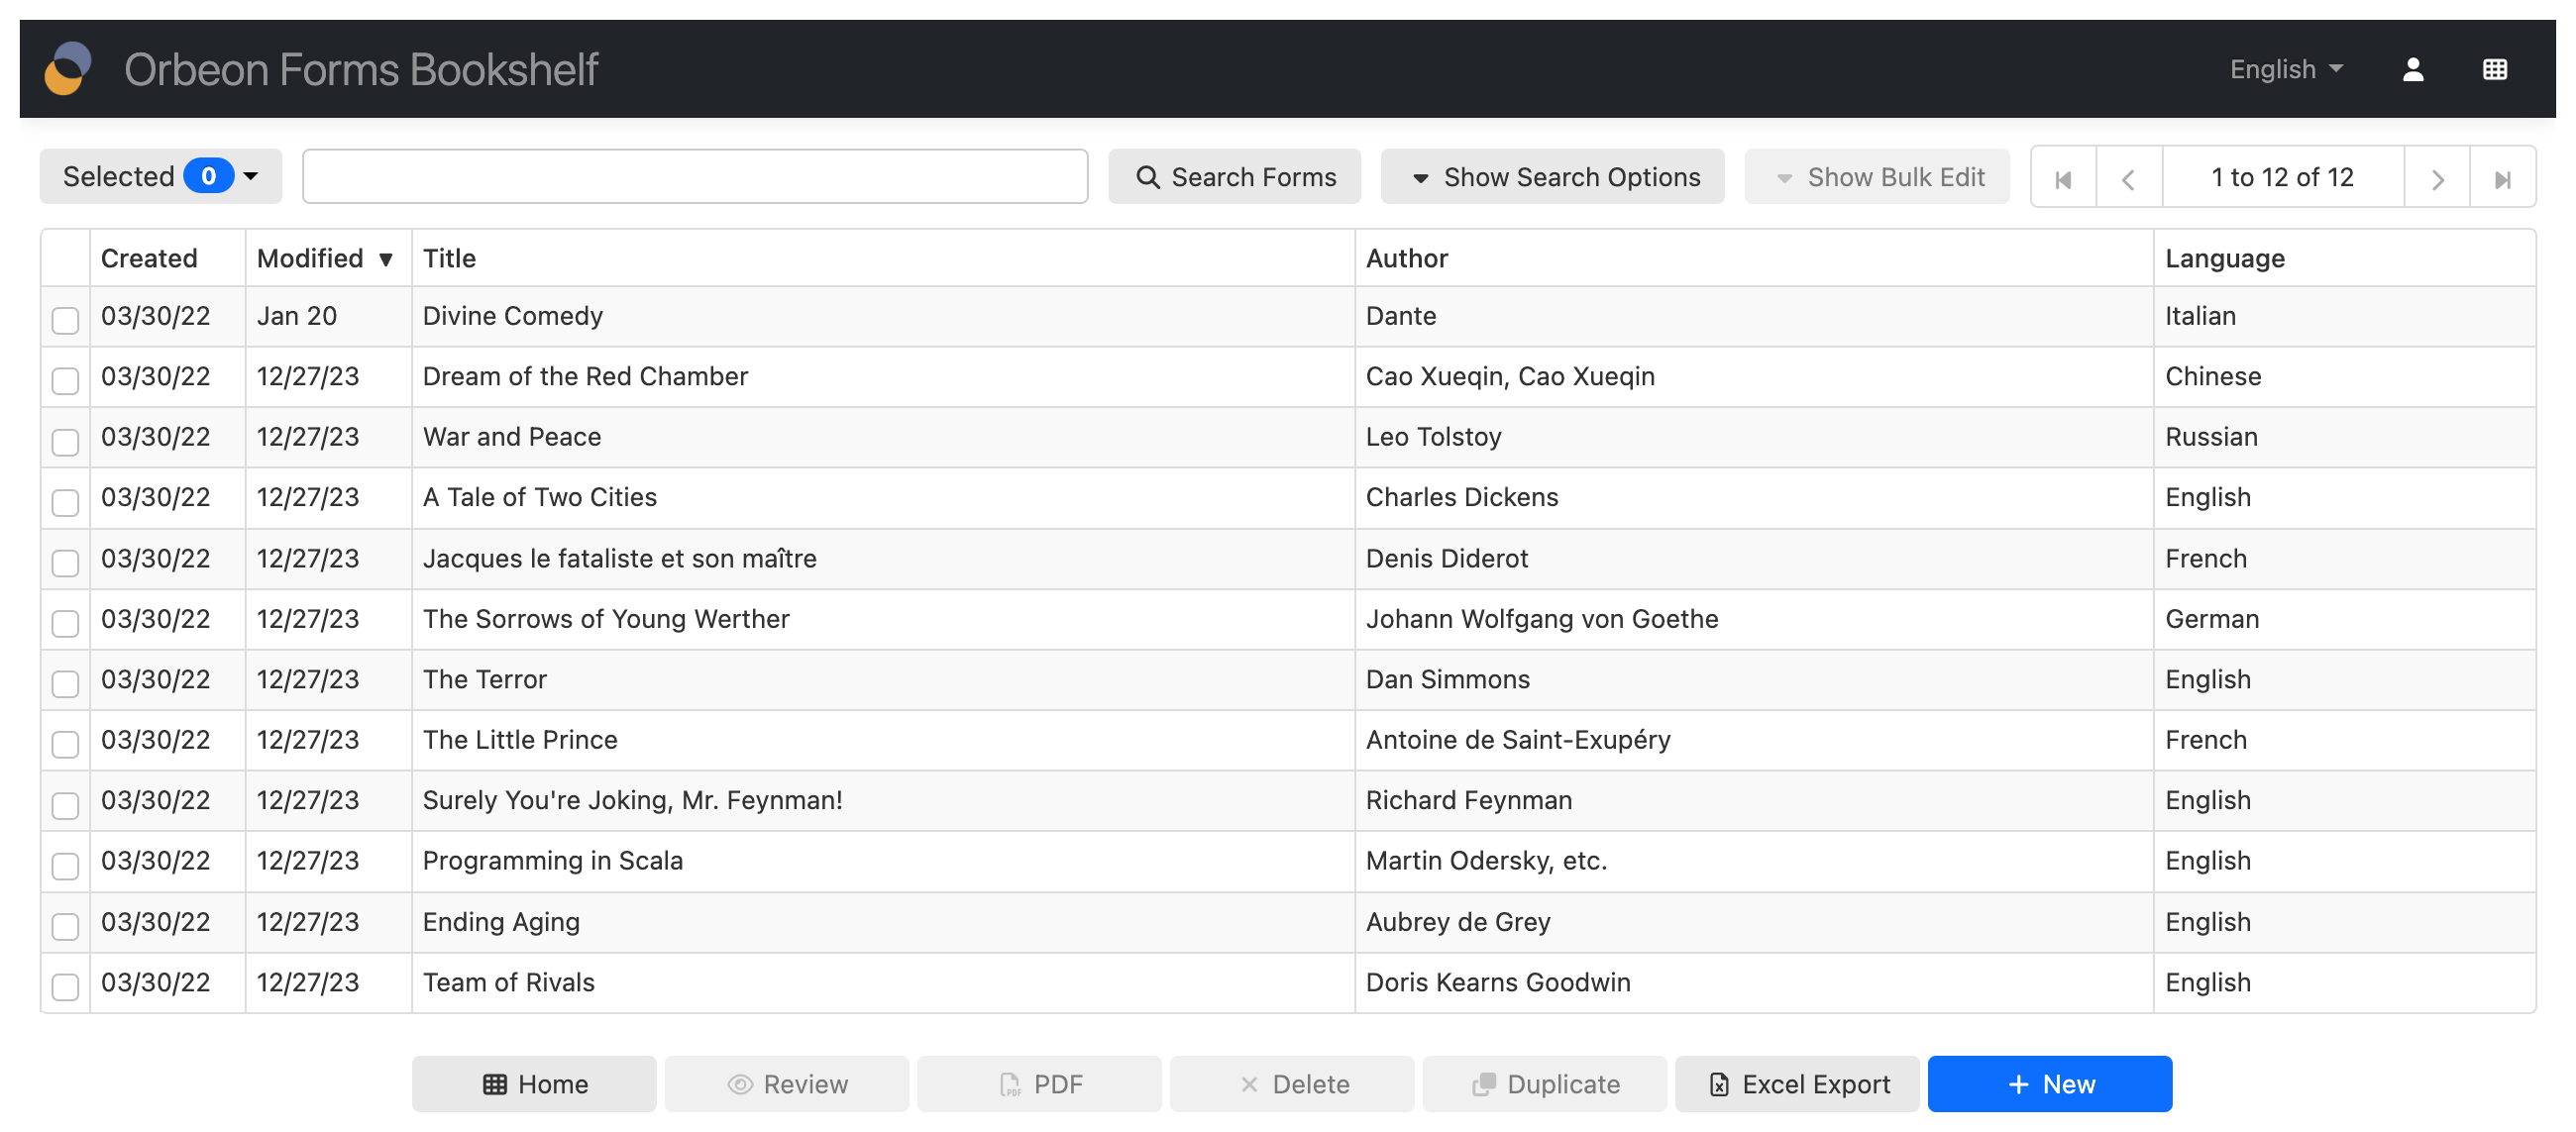Select Jacques le fataliste row checkbox
The height and width of the screenshot is (1132, 2576).
[x=65, y=562]
